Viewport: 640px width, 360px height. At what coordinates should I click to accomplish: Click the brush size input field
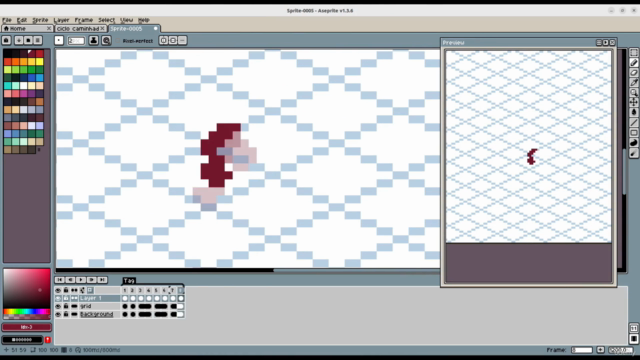click(x=76, y=40)
